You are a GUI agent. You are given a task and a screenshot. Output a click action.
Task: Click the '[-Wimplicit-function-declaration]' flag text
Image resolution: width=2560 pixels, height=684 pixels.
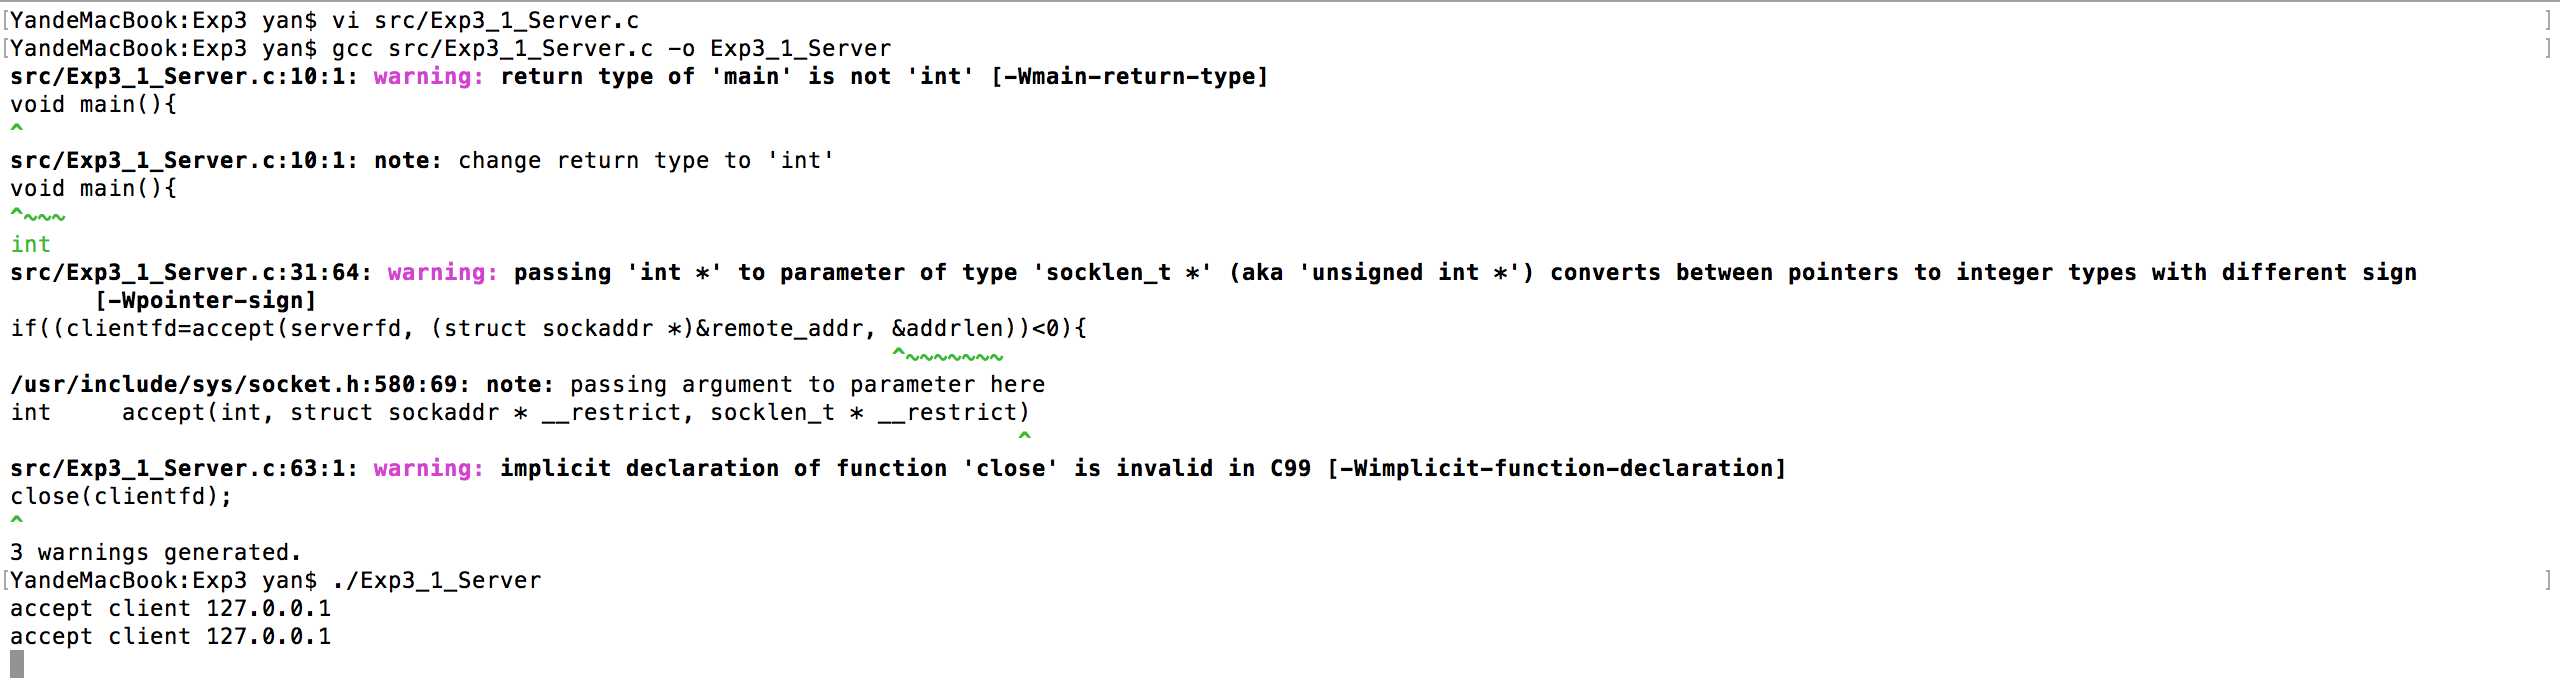point(1556,468)
